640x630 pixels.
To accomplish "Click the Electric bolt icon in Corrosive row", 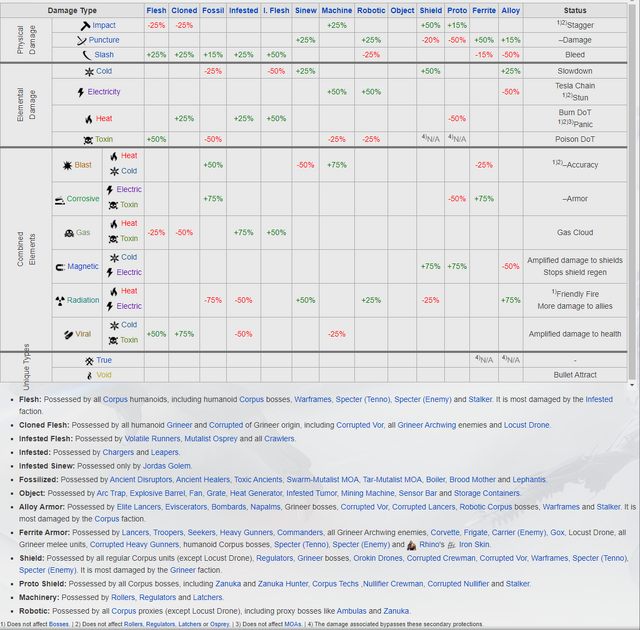I will pos(109,190).
